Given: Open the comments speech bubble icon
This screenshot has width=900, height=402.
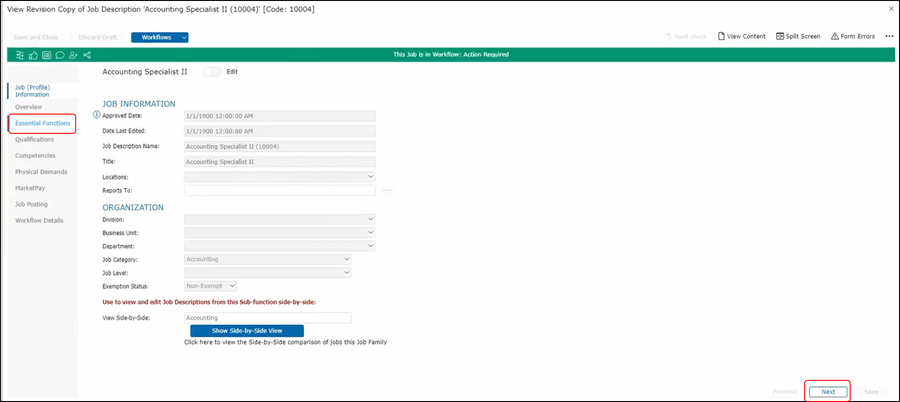Looking at the screenshot, I should (x=60, y=55).
